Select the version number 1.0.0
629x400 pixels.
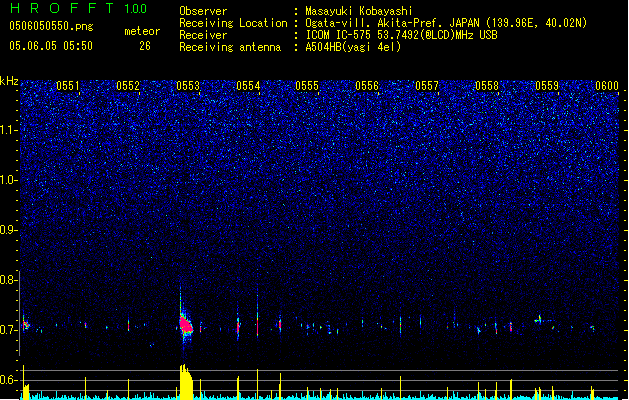[x=136, y=9]
